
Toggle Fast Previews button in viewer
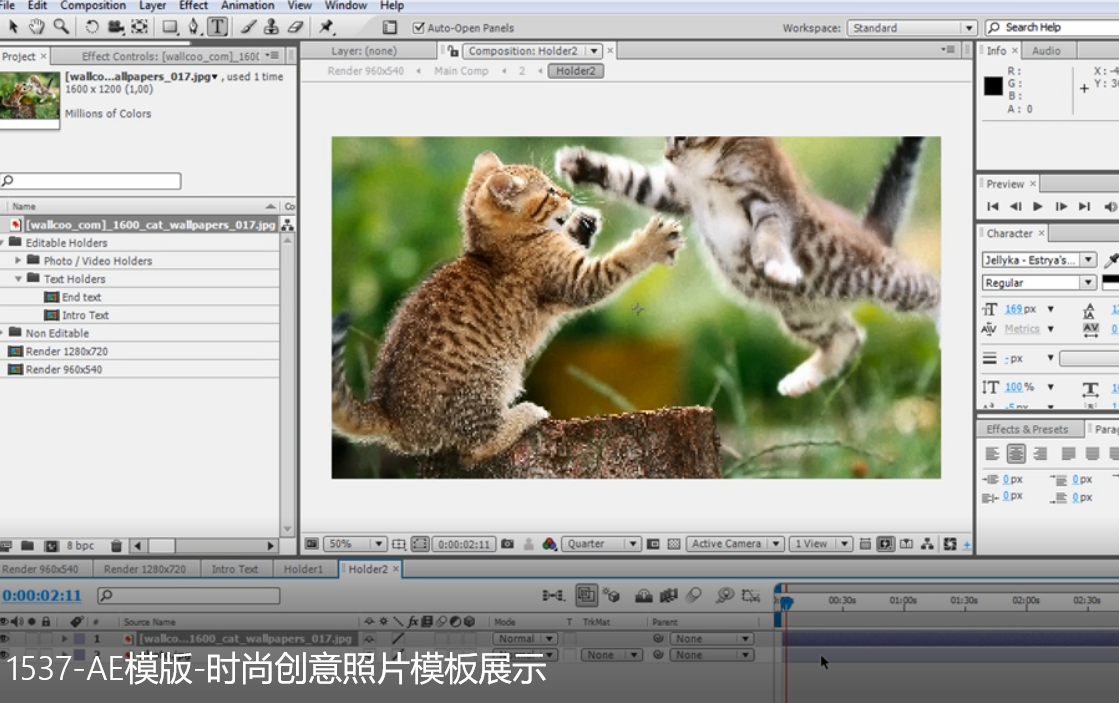click(886, 544)
